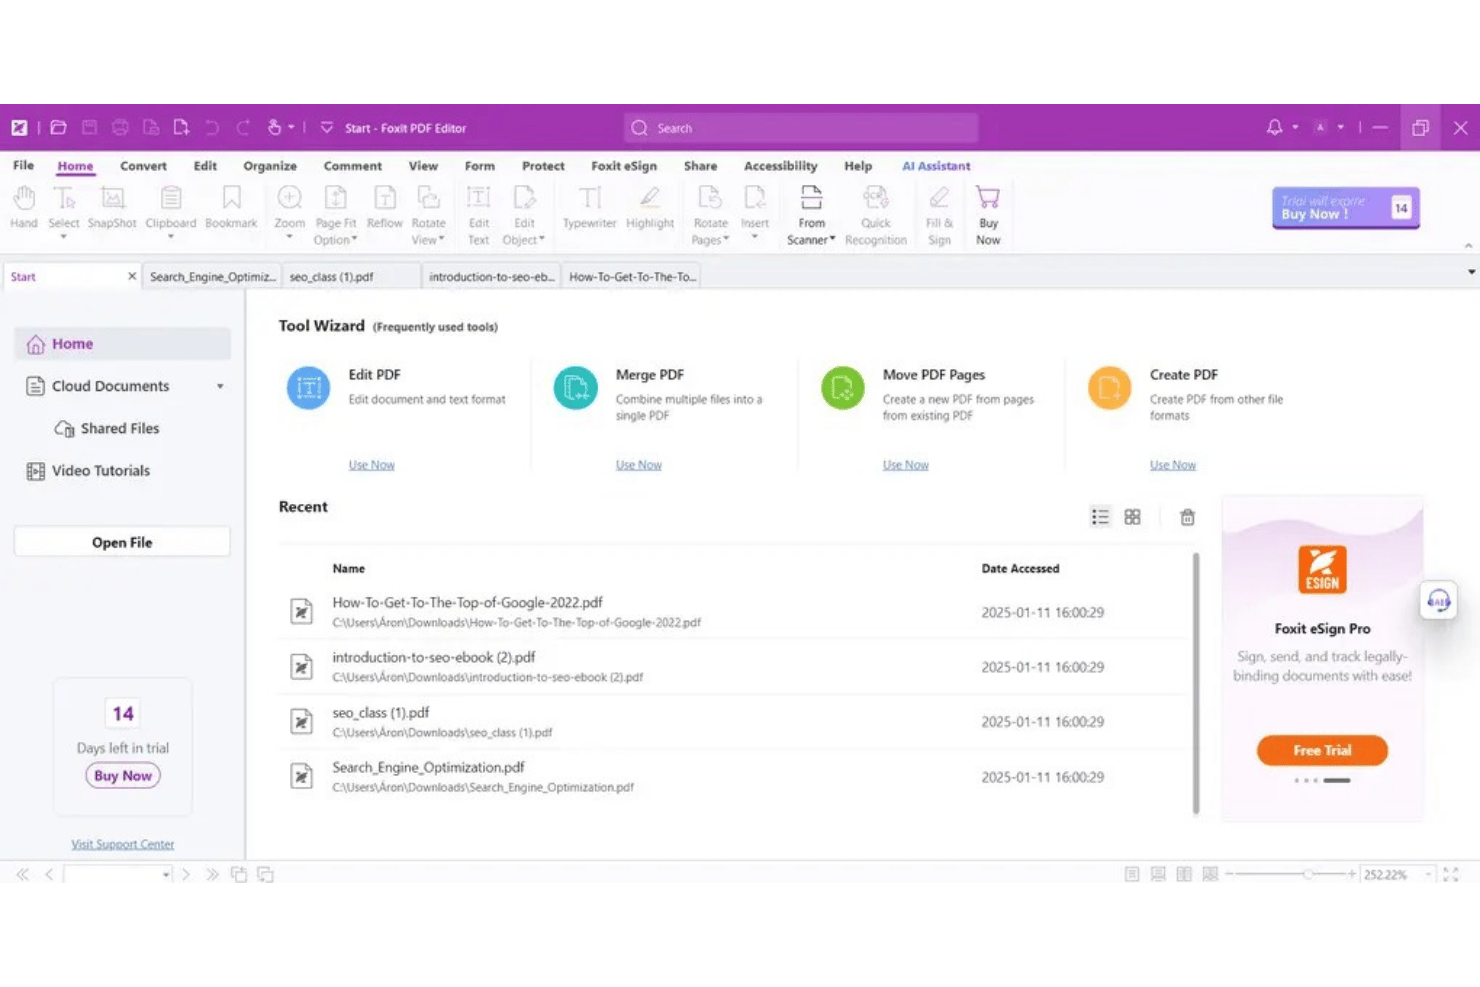This screenshot has height=987, width=1480.
Task: Toggle full screen mode in status bar
Action: tap(1451, 875)
